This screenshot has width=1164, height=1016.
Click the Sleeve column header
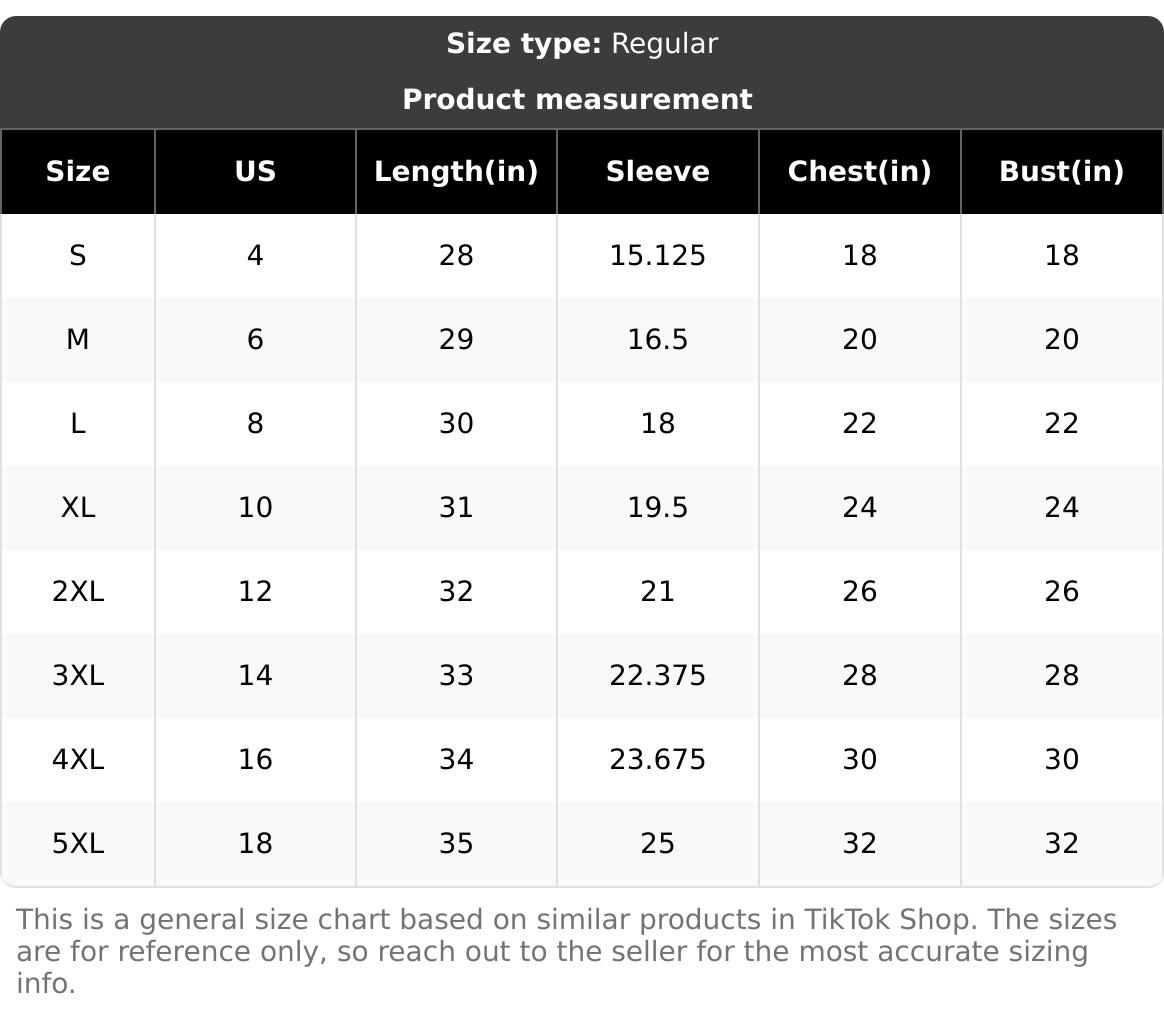(x=657, y=171)
